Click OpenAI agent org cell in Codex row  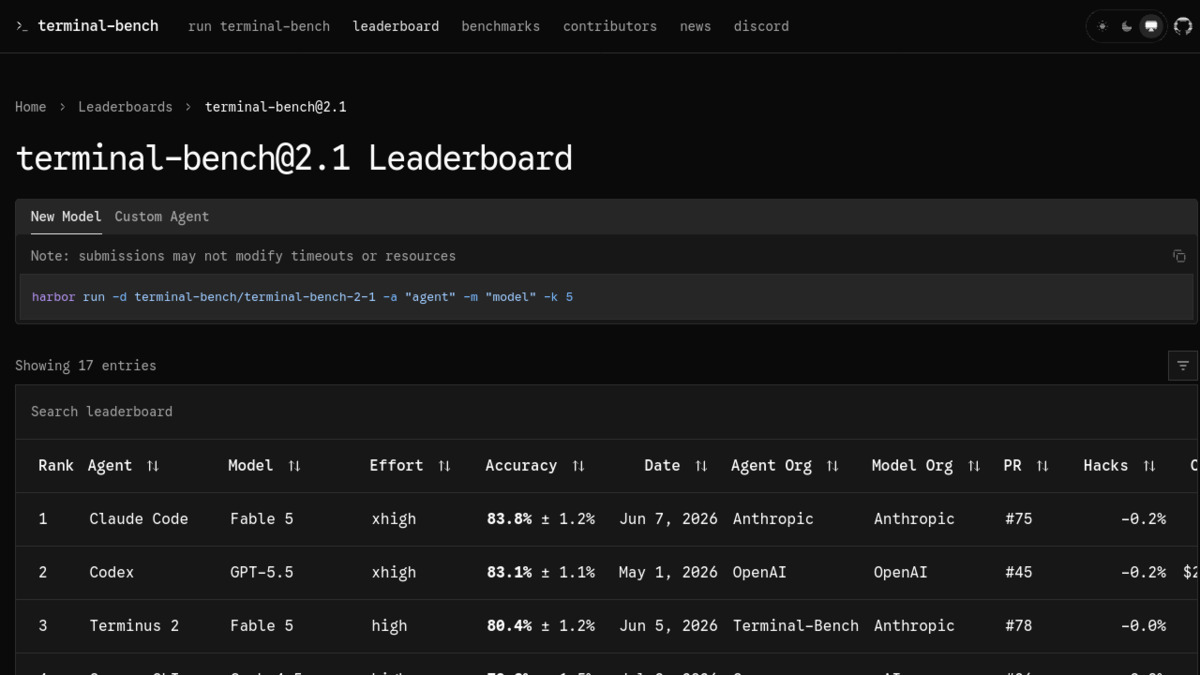tap(760, 573)
